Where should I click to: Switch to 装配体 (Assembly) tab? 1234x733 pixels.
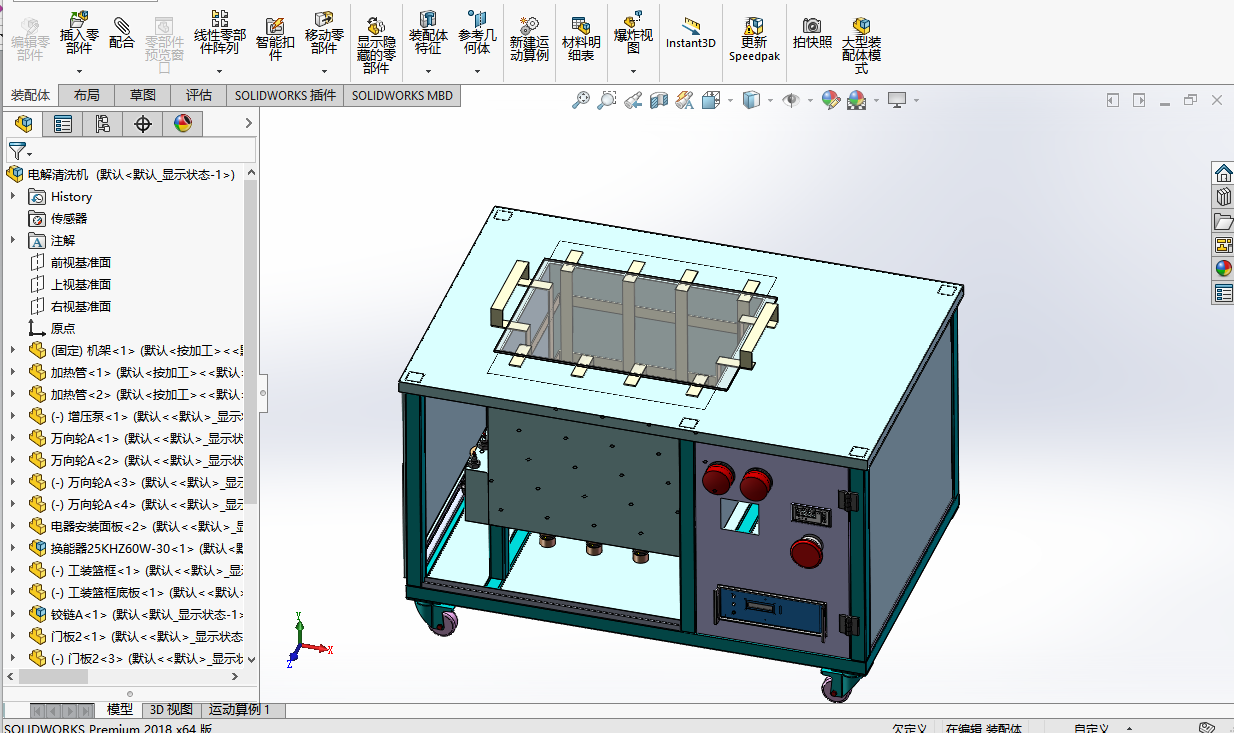click(30, 95)
